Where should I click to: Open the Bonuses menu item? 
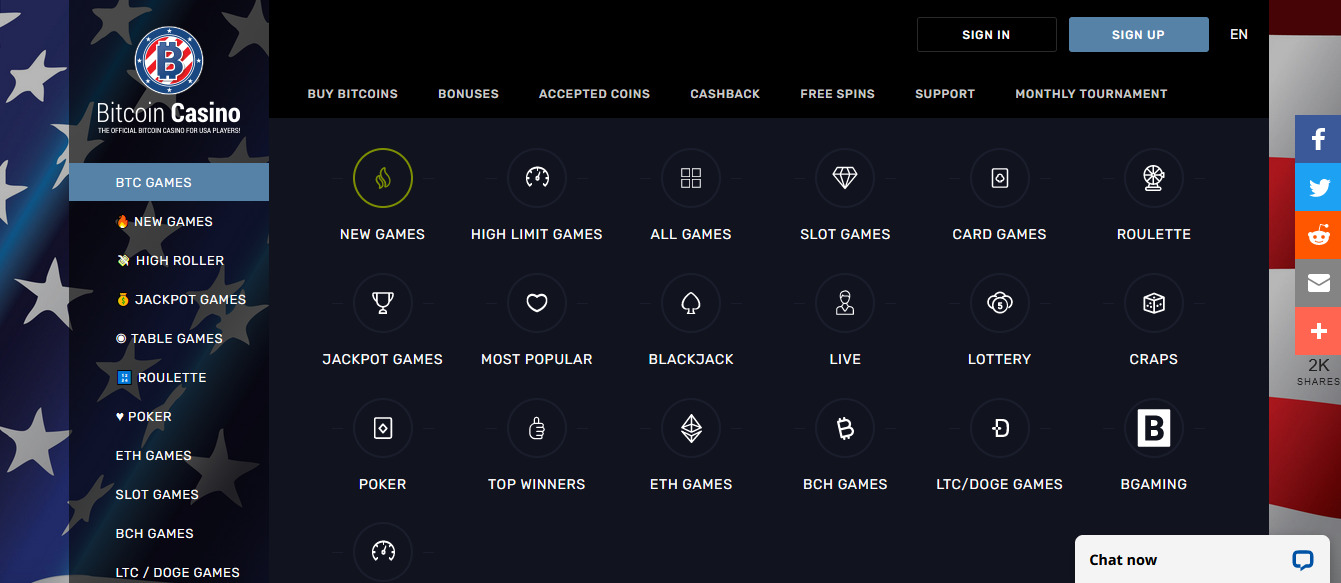(x=468, y=94)
